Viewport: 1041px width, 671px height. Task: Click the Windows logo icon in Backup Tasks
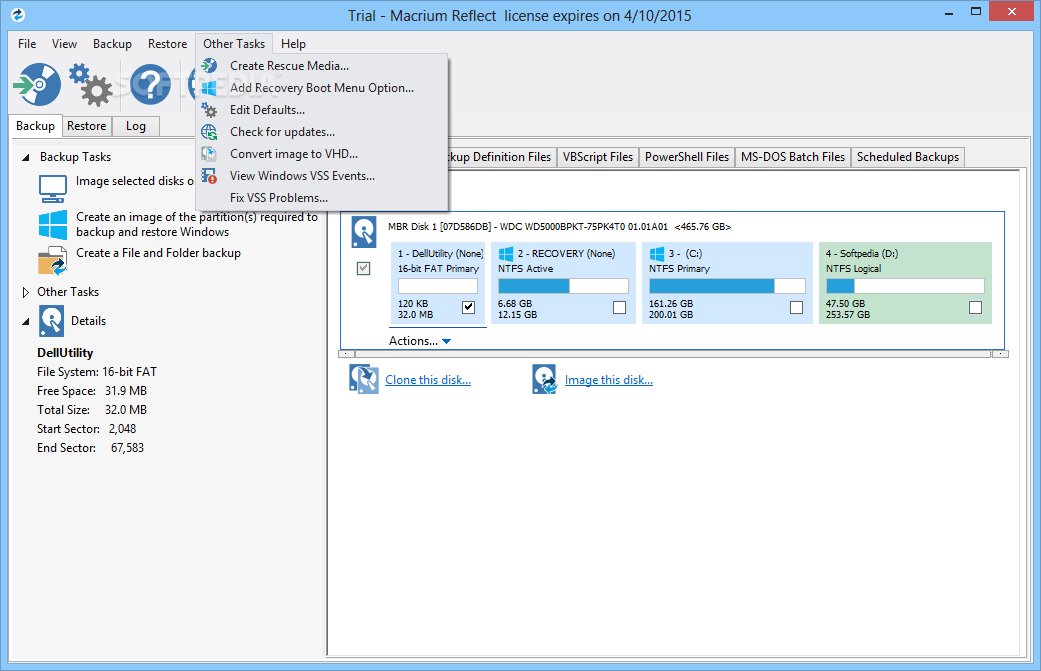click(52, 224)
